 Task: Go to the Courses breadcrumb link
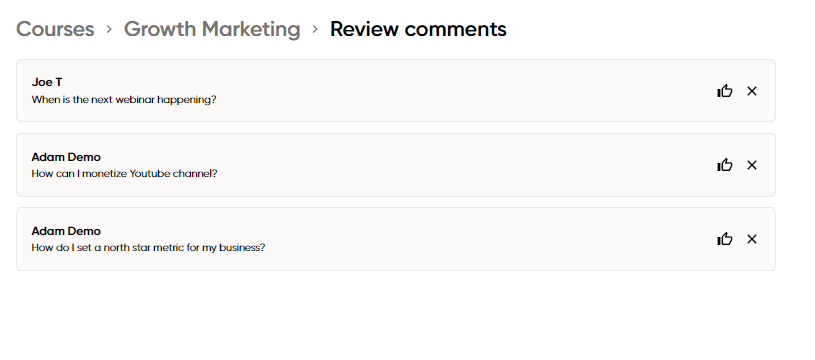click(x=55, y=29)
